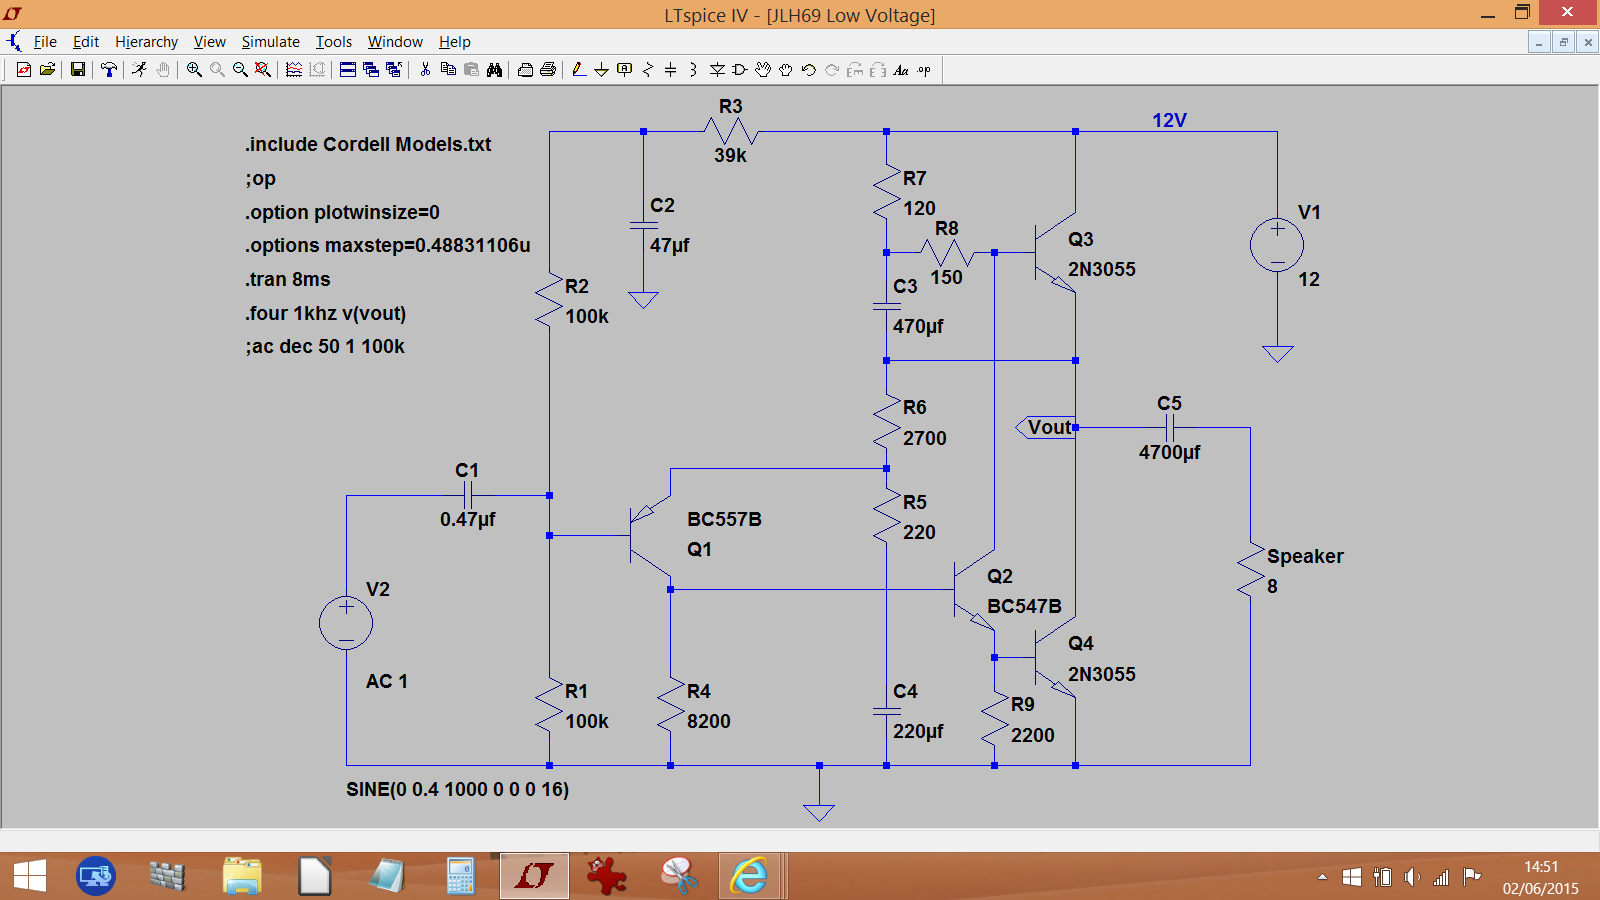
Task: Select the Resistor tool in the toolbar
Action: tap(648, 70)
